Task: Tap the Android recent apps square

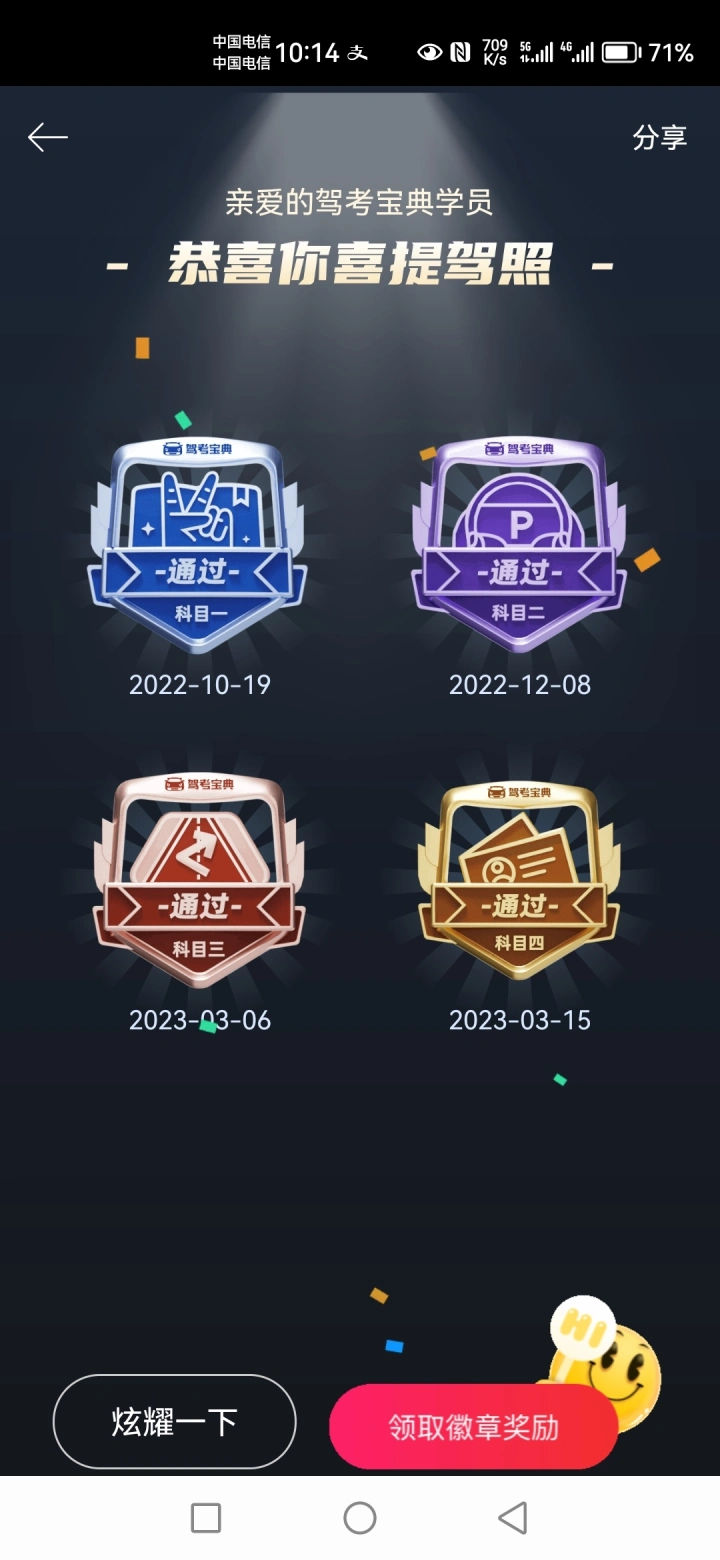Action: tap(206, 1518)
